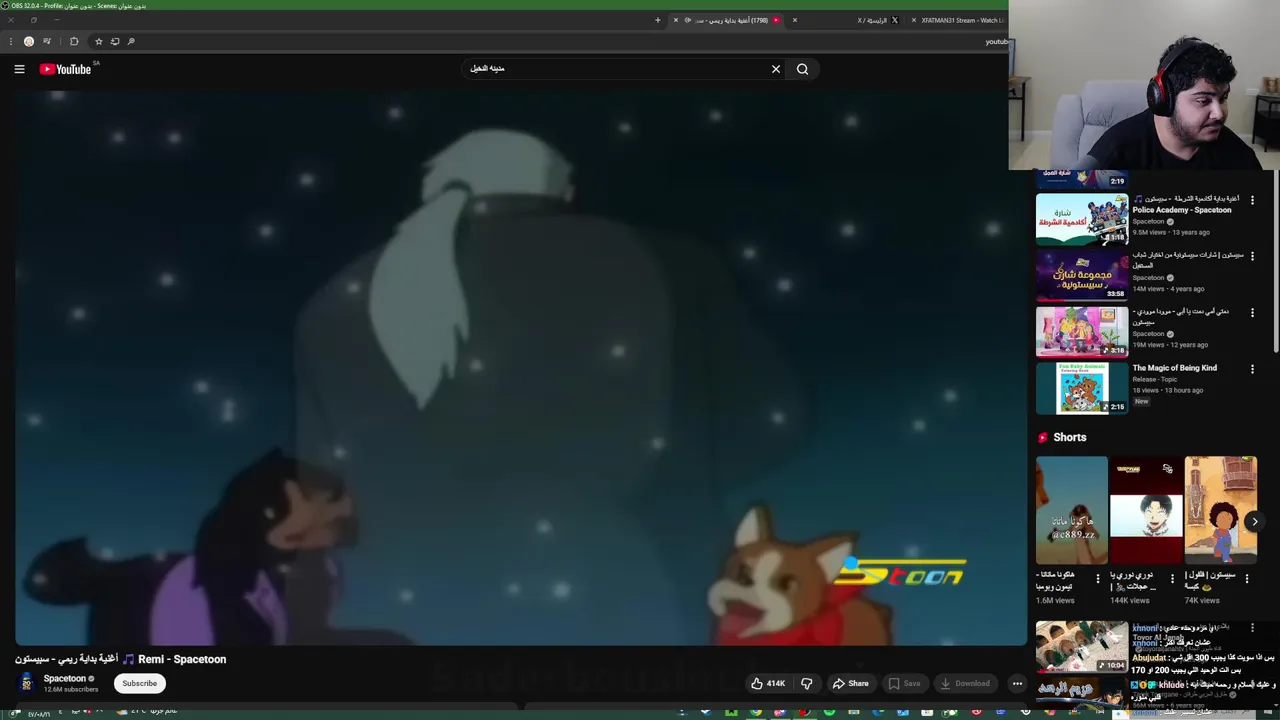
Task: Play Police Academy - Spacetoon thumbnail
Action: tap(1081, 219)
